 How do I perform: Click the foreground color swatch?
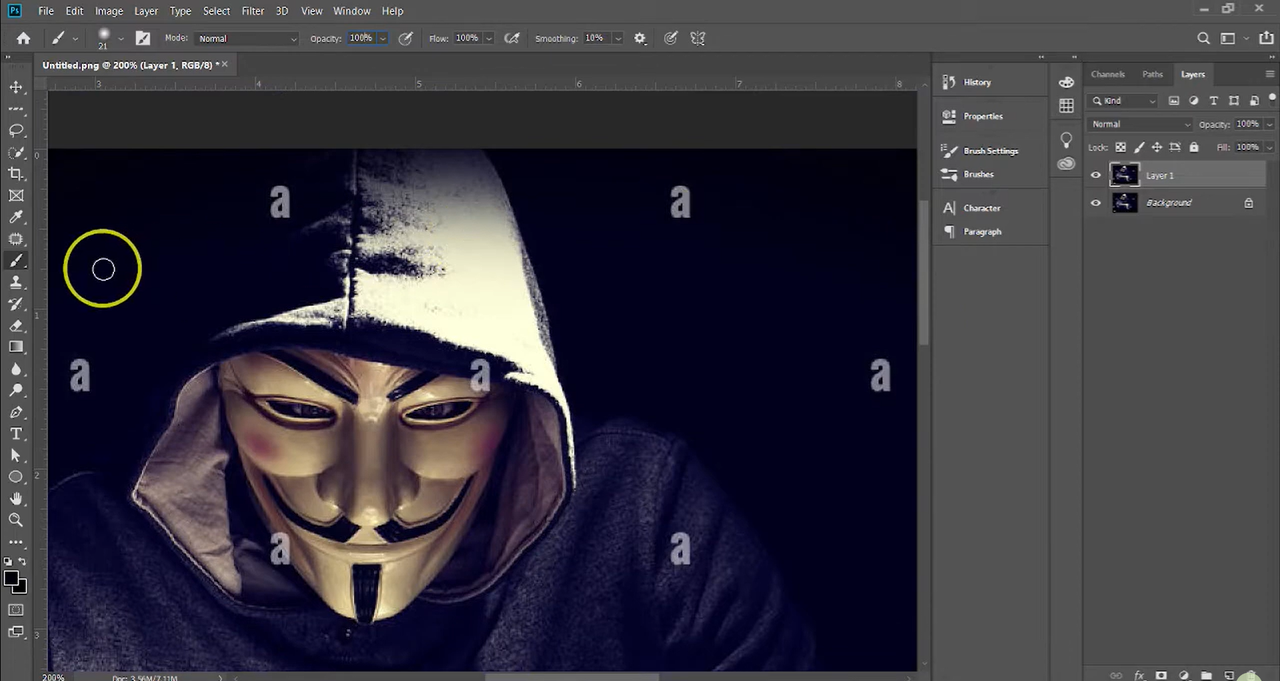tap(11, 578)
